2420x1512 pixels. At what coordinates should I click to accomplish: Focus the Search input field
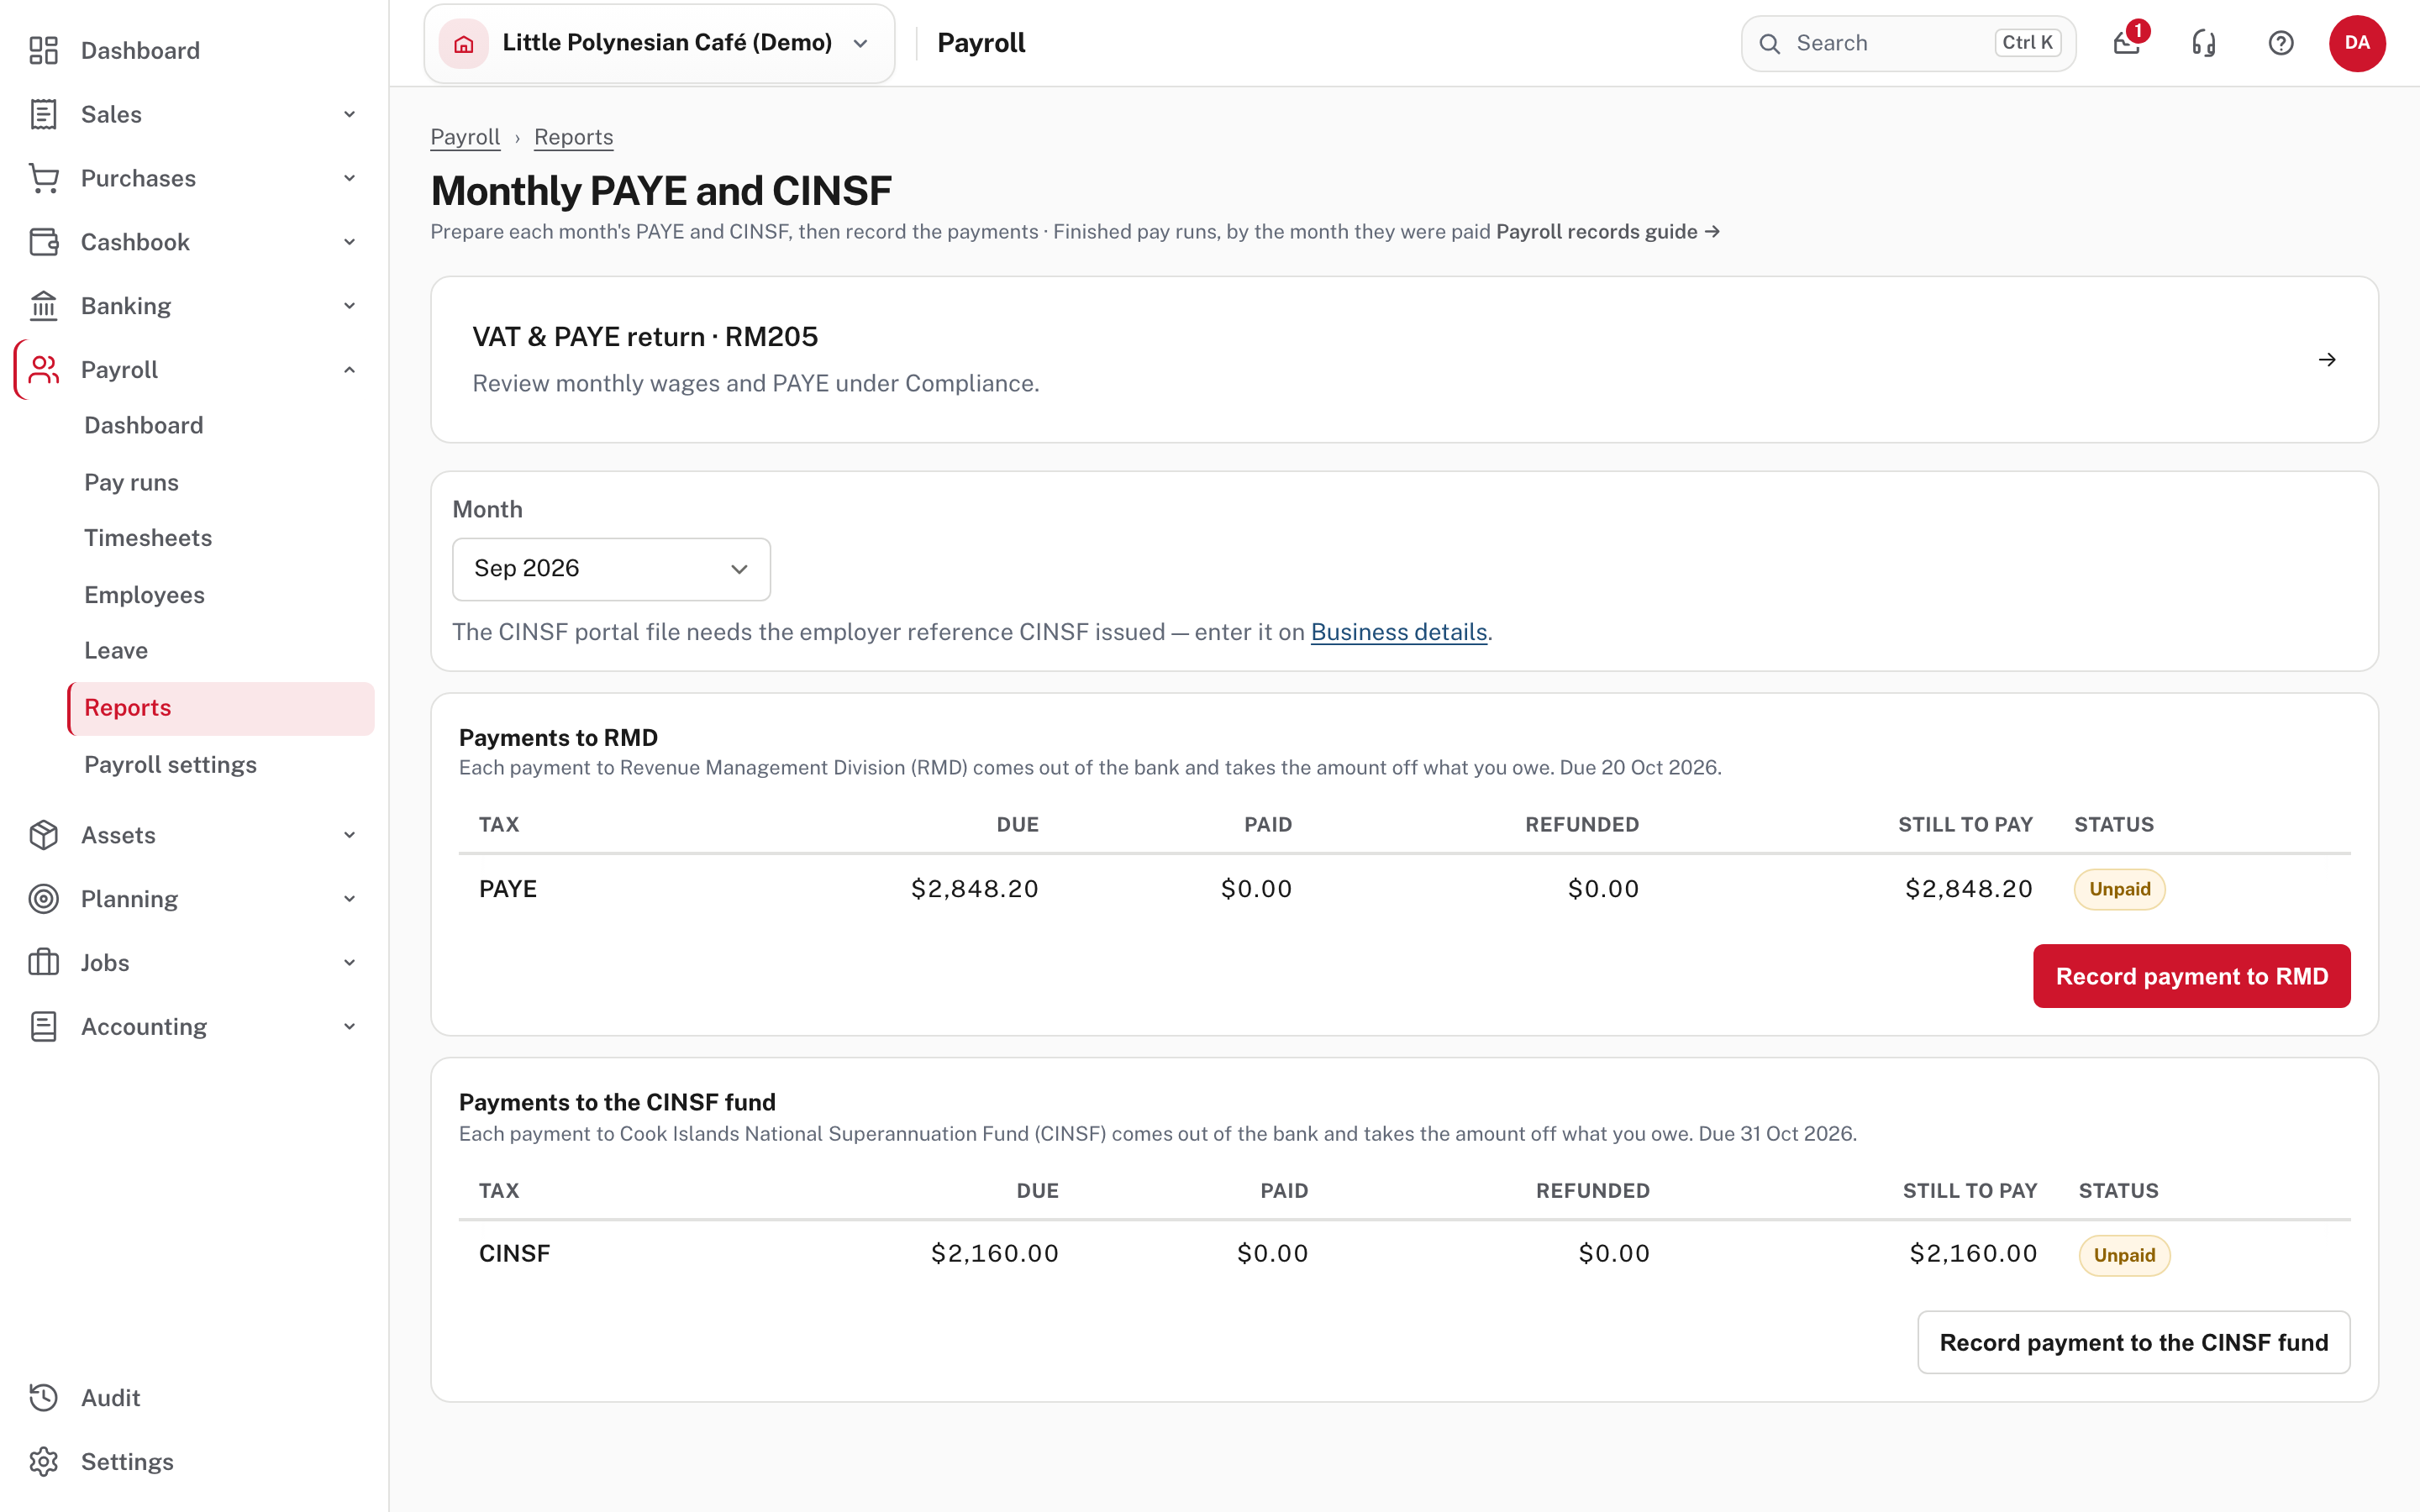point(1908,43)
